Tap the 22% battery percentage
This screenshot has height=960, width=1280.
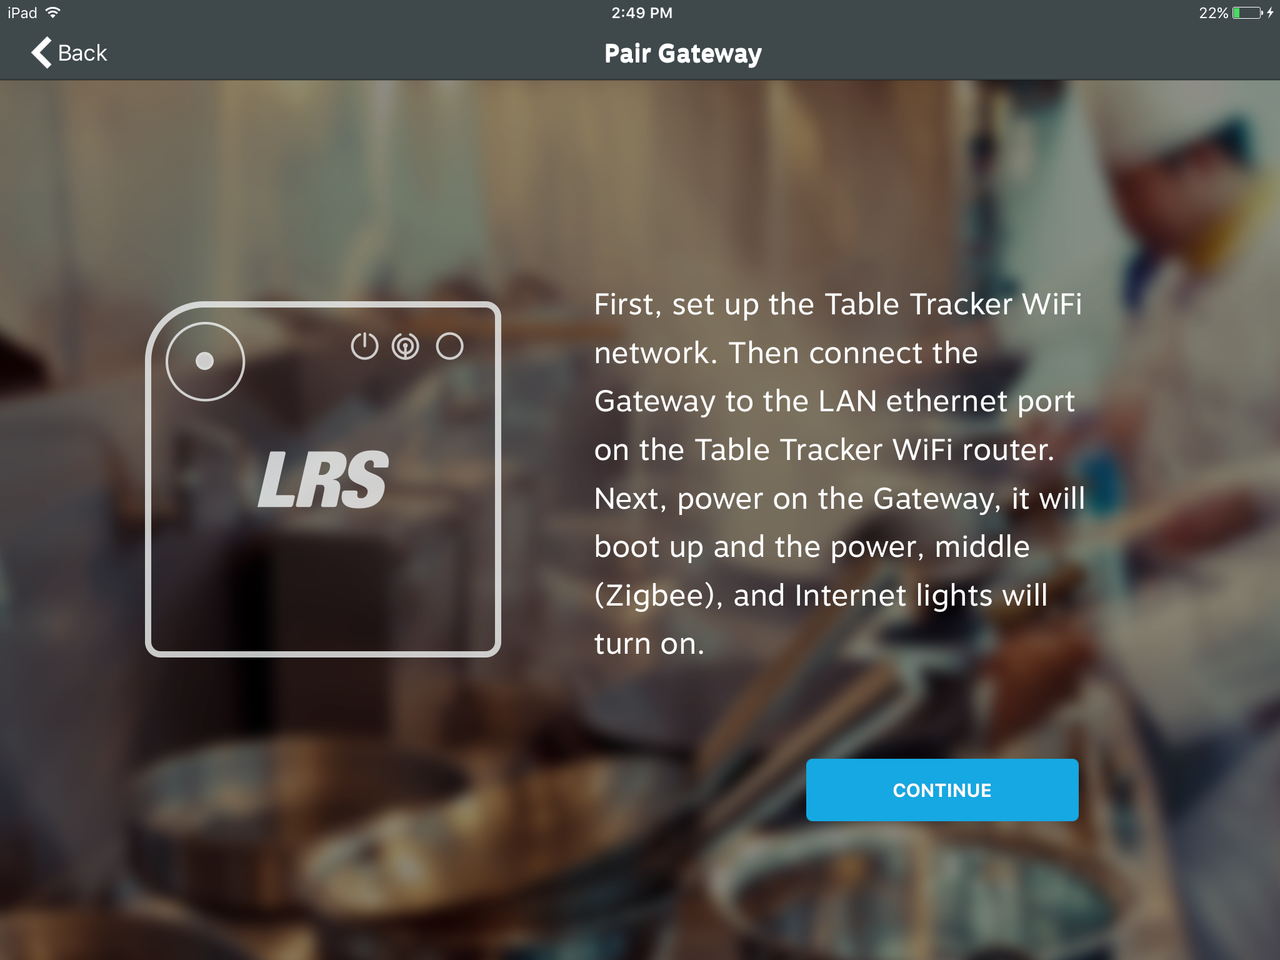[1213, 13]
